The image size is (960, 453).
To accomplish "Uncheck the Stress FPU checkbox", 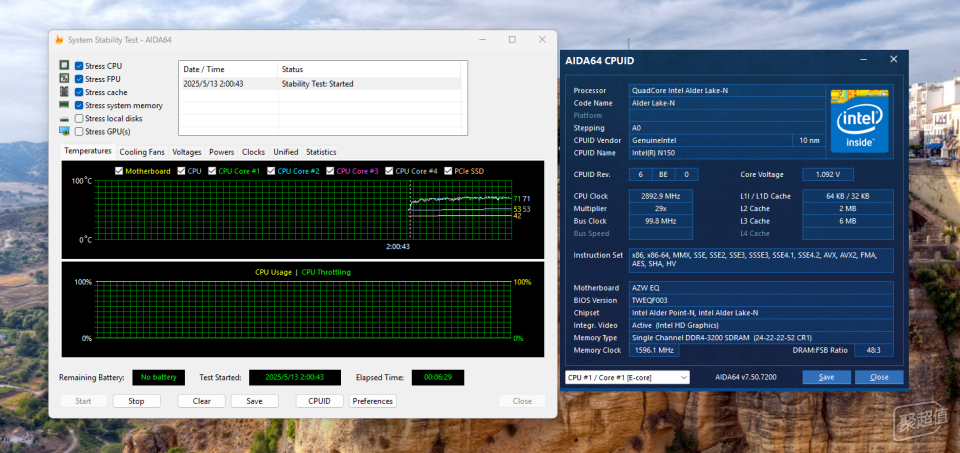I will tap(79, 79).
